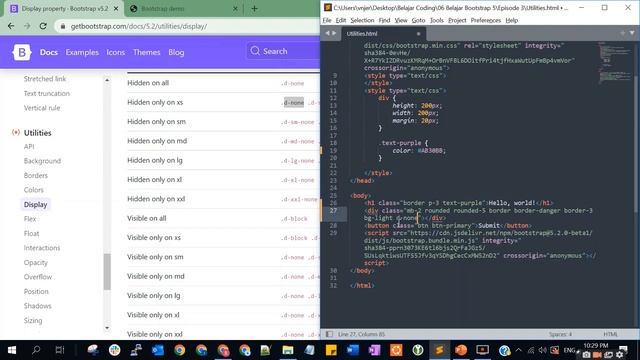The image size is (640, 360).
Task: Click the 'Visible on all' table row text
Action: point(147,218)
